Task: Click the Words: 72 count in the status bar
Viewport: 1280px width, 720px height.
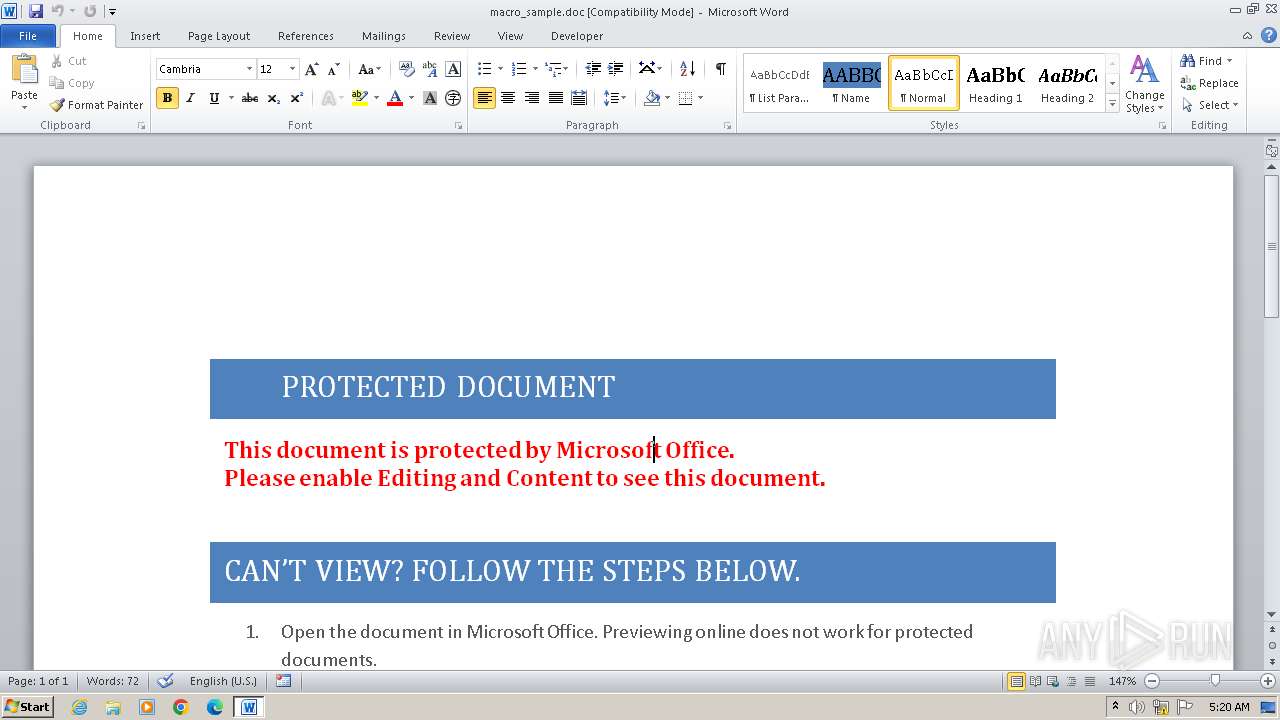Action: (x=113, y=681)
